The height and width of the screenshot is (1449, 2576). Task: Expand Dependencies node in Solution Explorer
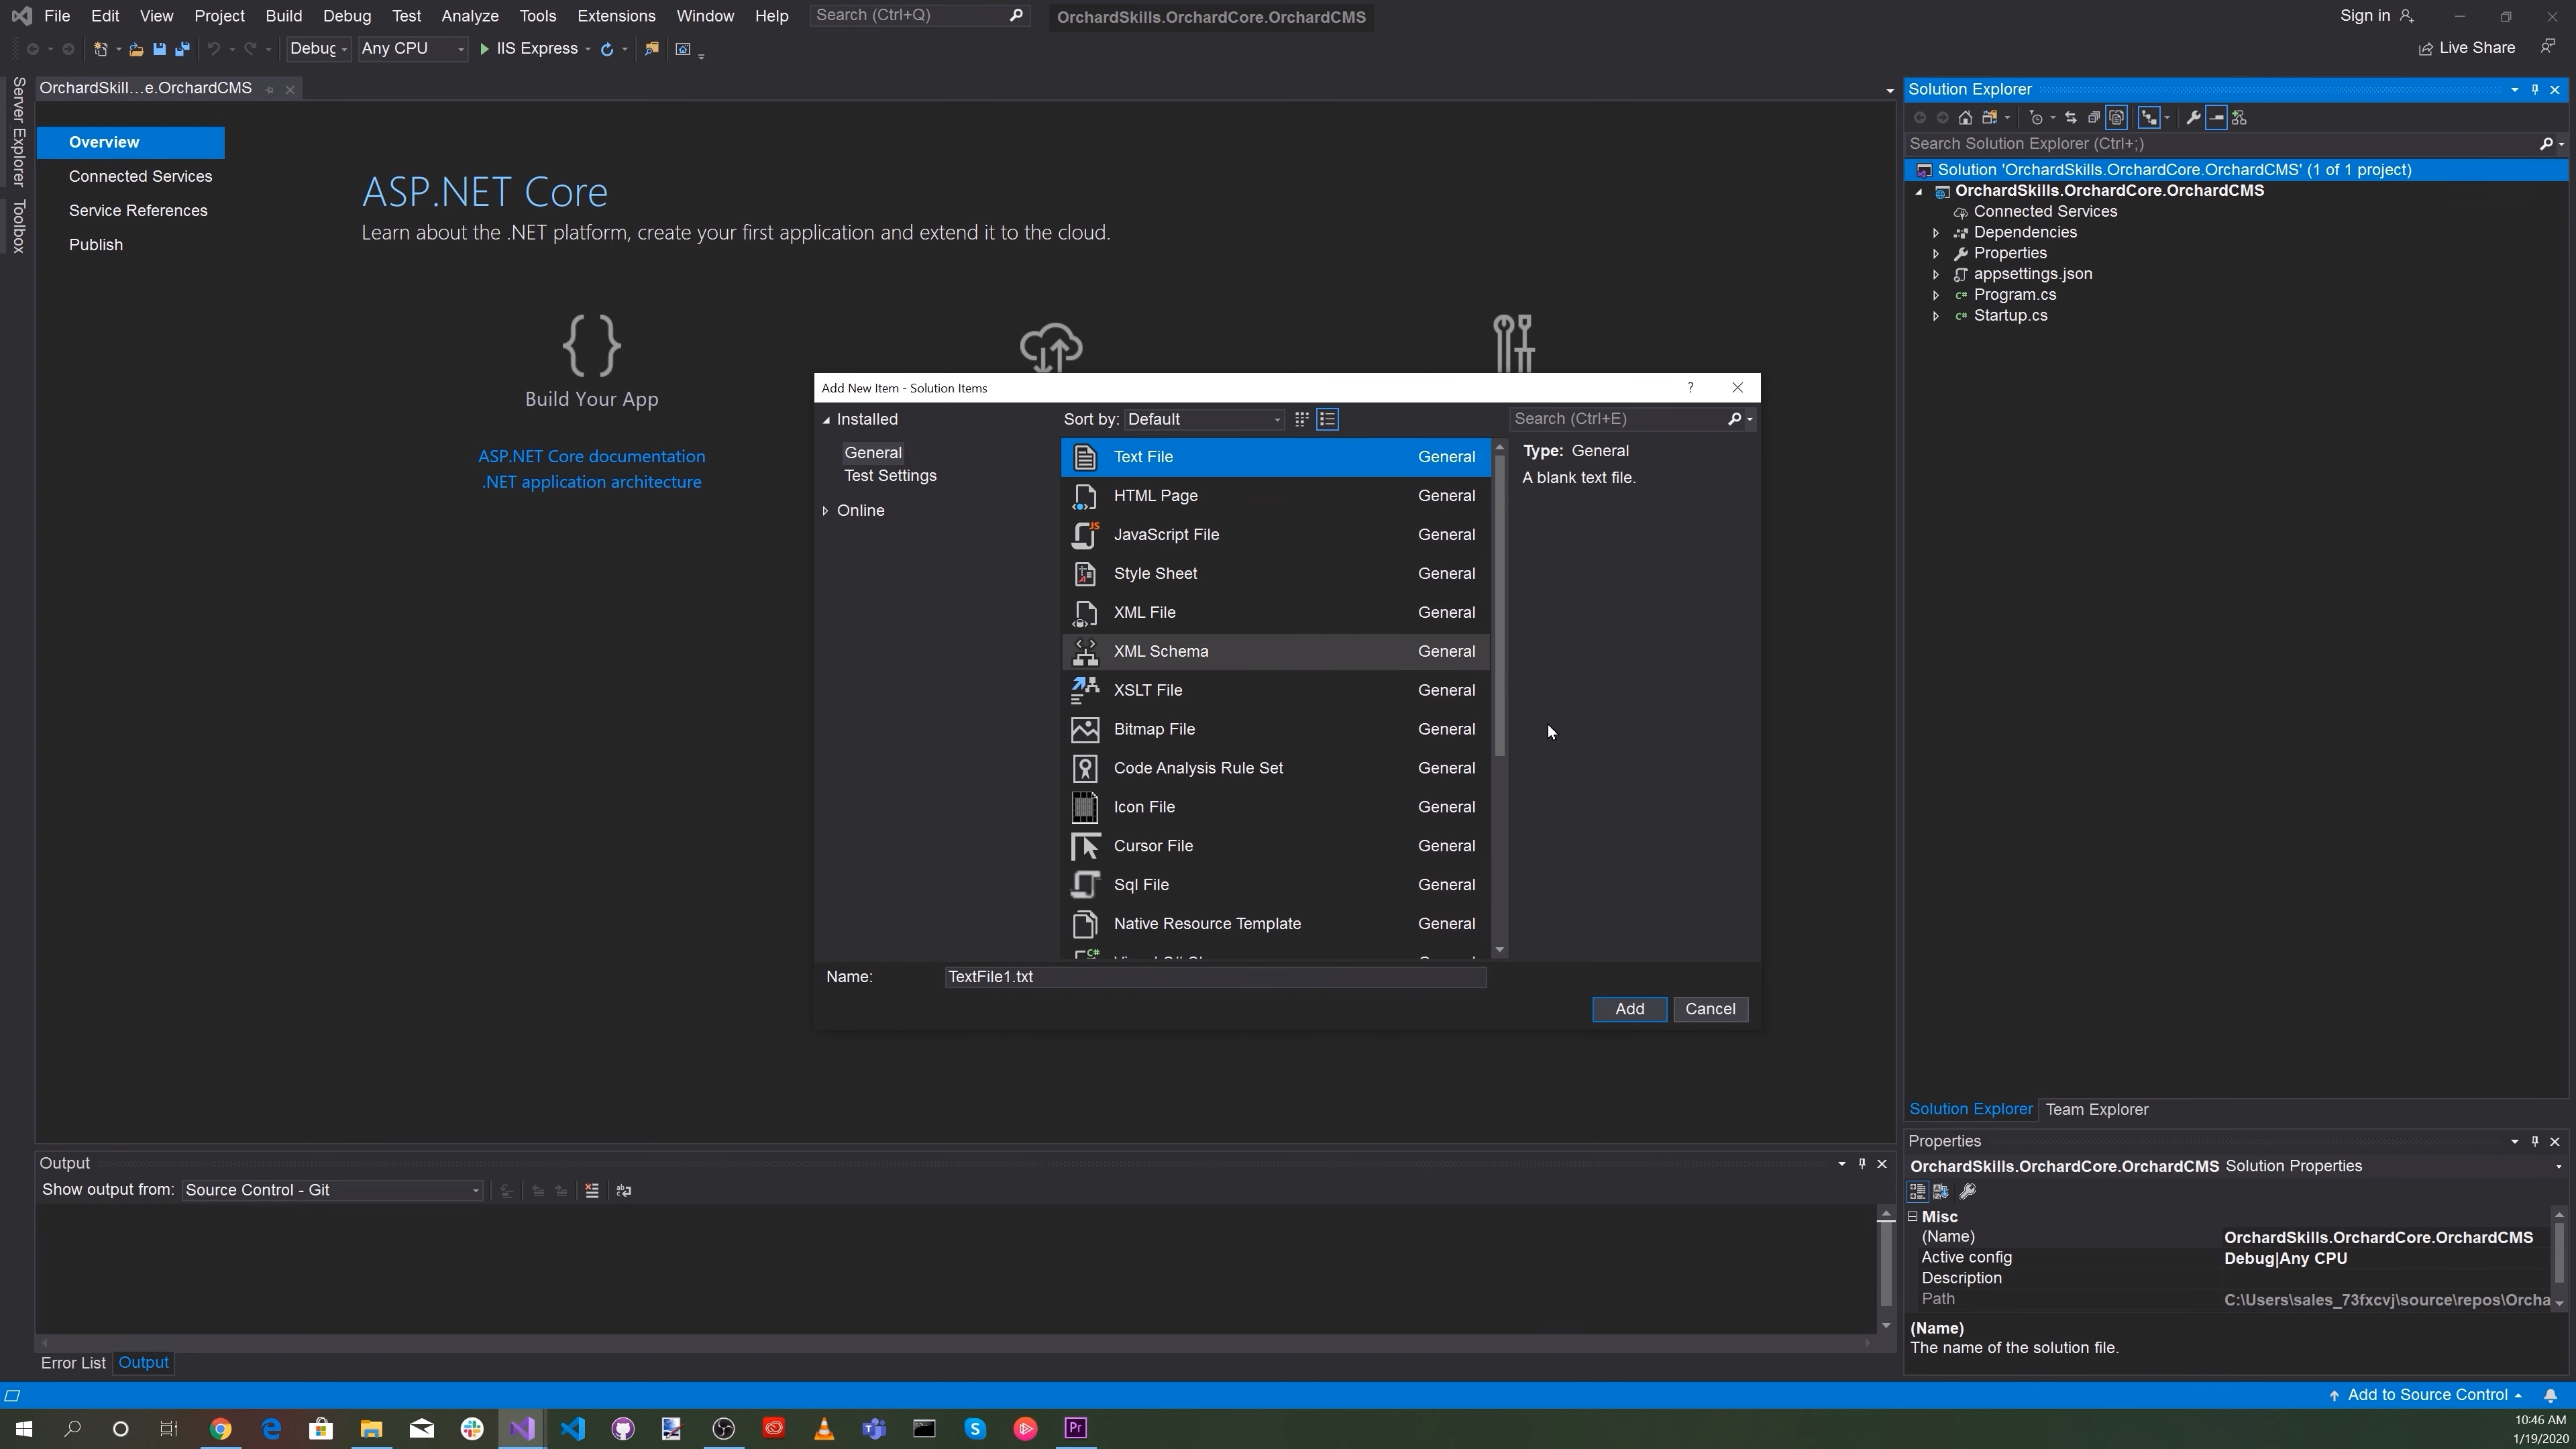click(x=1936, y=233)
